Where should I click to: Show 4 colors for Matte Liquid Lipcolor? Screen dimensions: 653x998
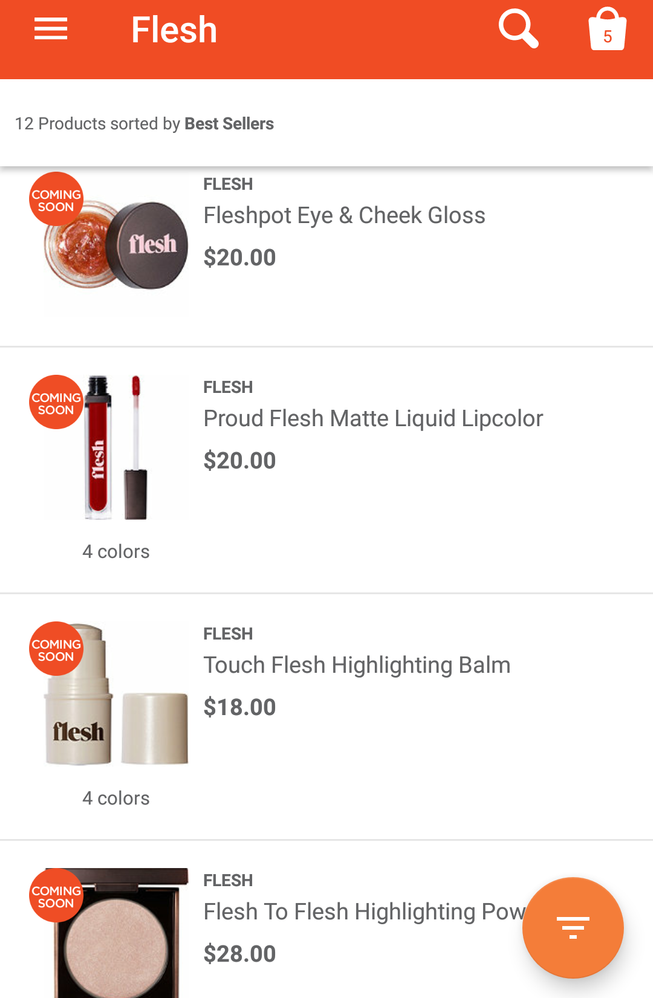click(x=116, y=551)
